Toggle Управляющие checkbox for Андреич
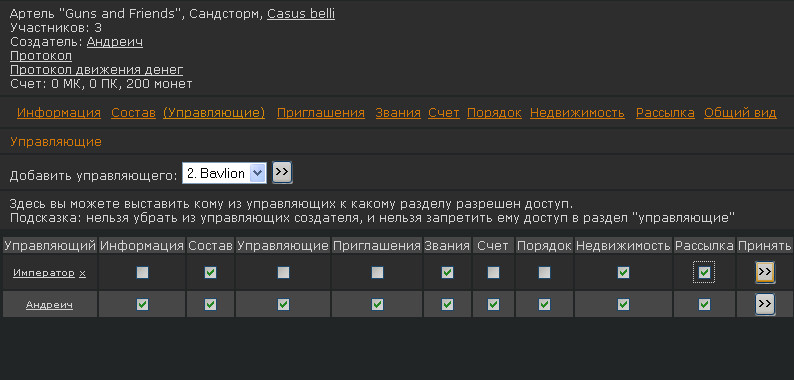Viewport: 794px width, 380px height. click(283, 305)
